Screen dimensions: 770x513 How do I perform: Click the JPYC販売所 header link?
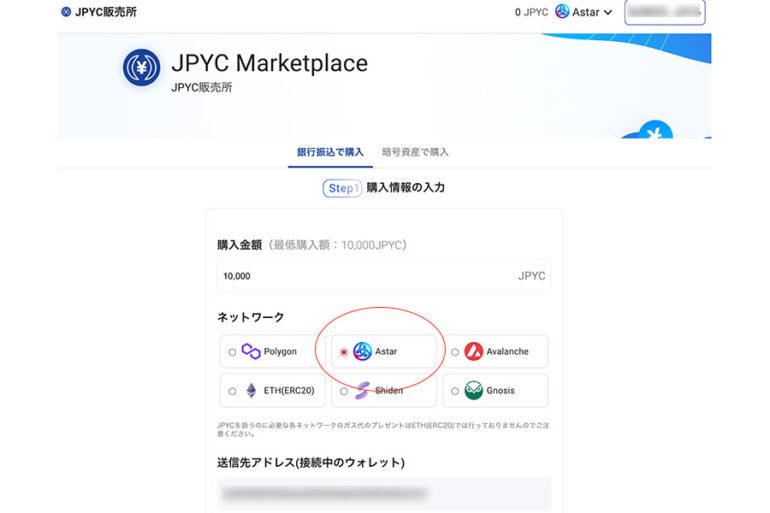(x=98, y=12)
